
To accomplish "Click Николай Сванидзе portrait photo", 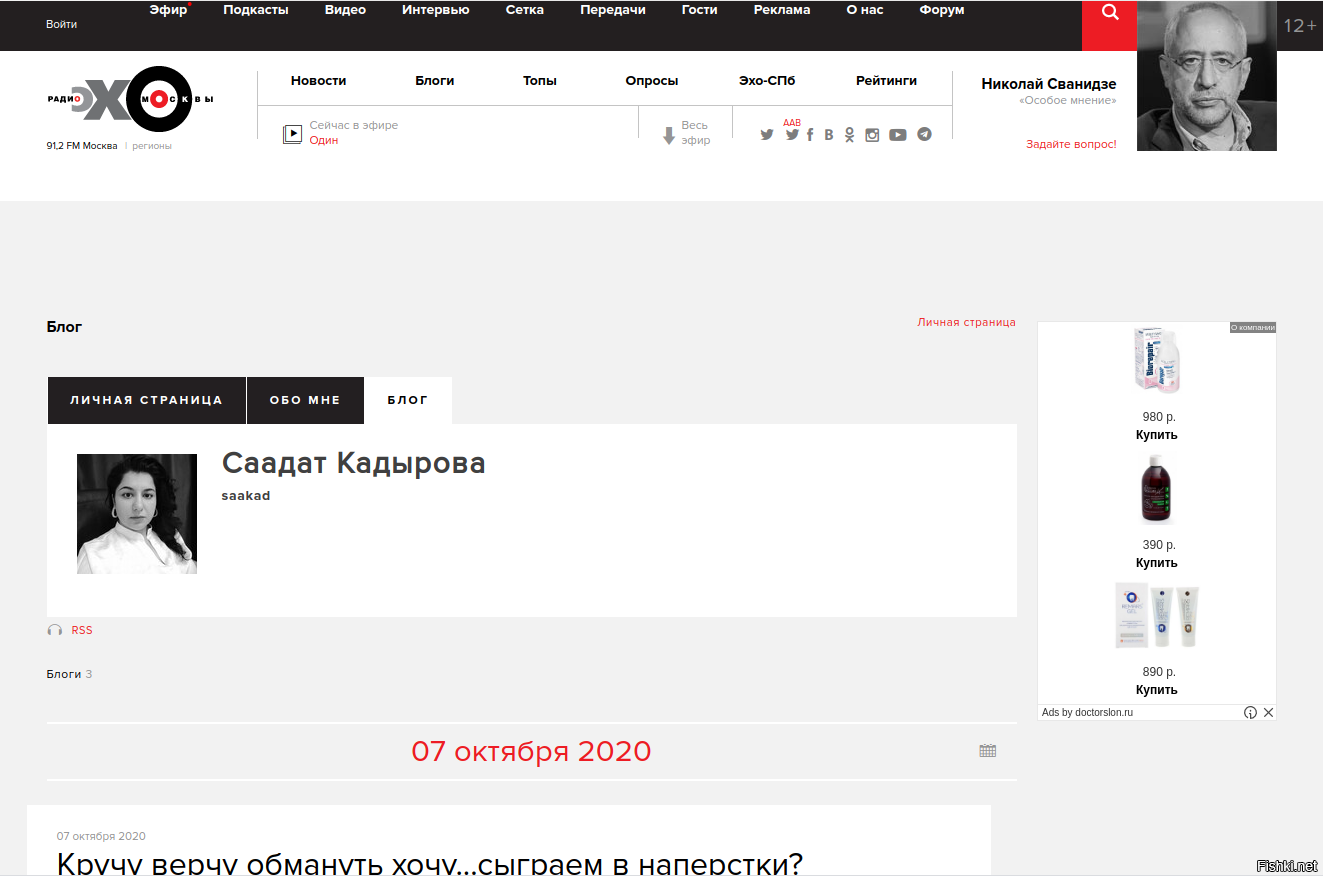I will (x=1207, y=76).
